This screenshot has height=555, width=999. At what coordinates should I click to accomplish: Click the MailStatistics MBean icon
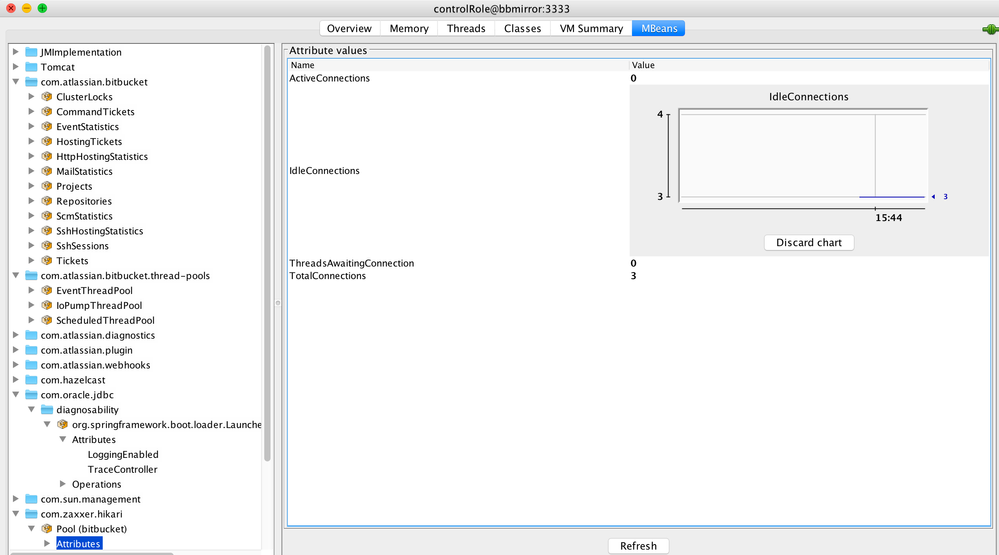(x=47, y=171)
